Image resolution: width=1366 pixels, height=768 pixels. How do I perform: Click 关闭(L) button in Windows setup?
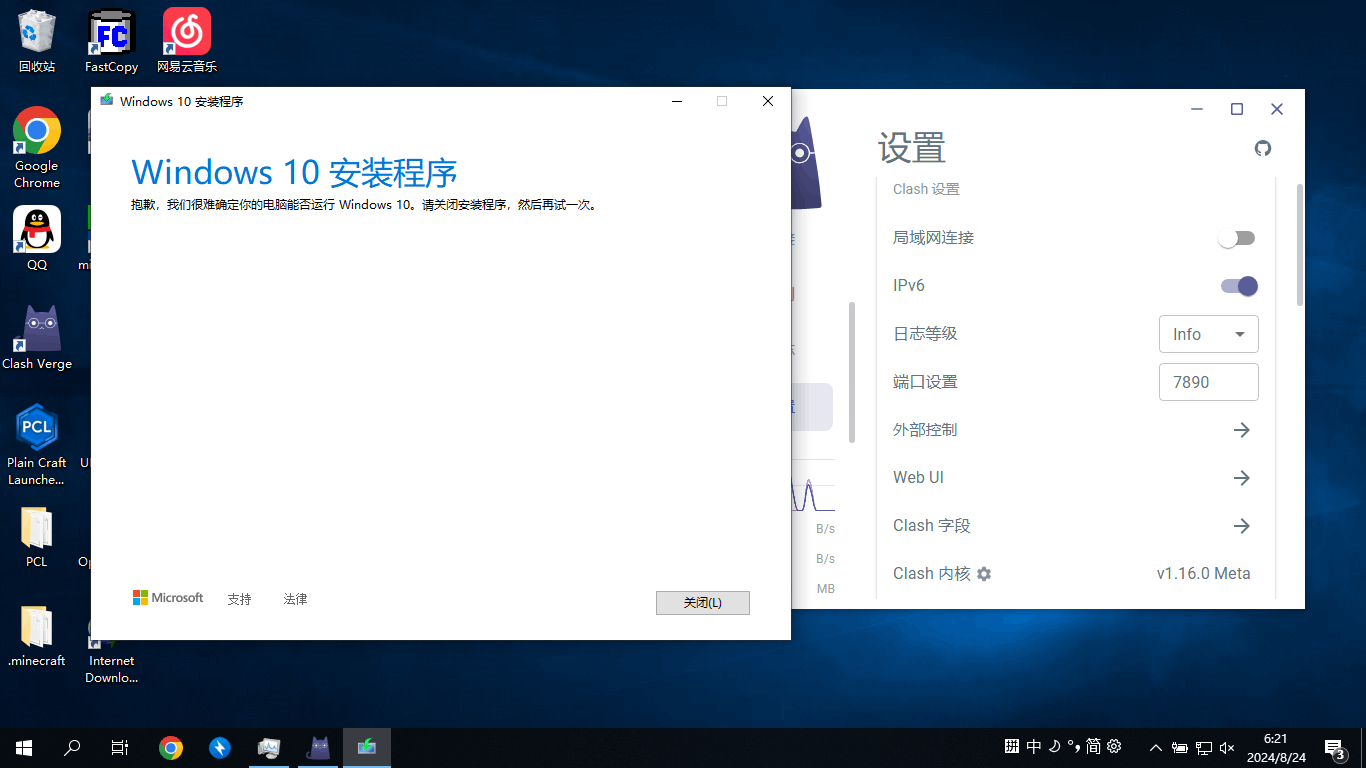coord(703,603)
